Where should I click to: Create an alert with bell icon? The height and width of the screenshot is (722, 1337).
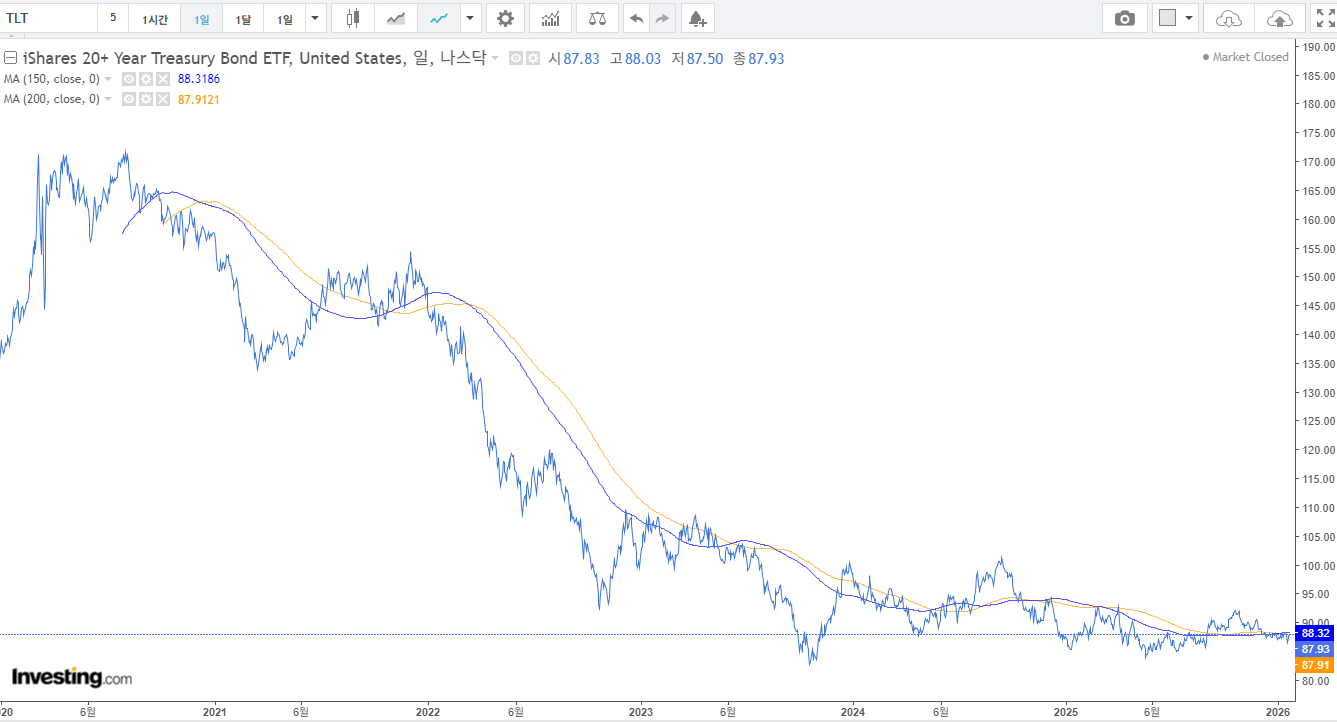(697, 18)
